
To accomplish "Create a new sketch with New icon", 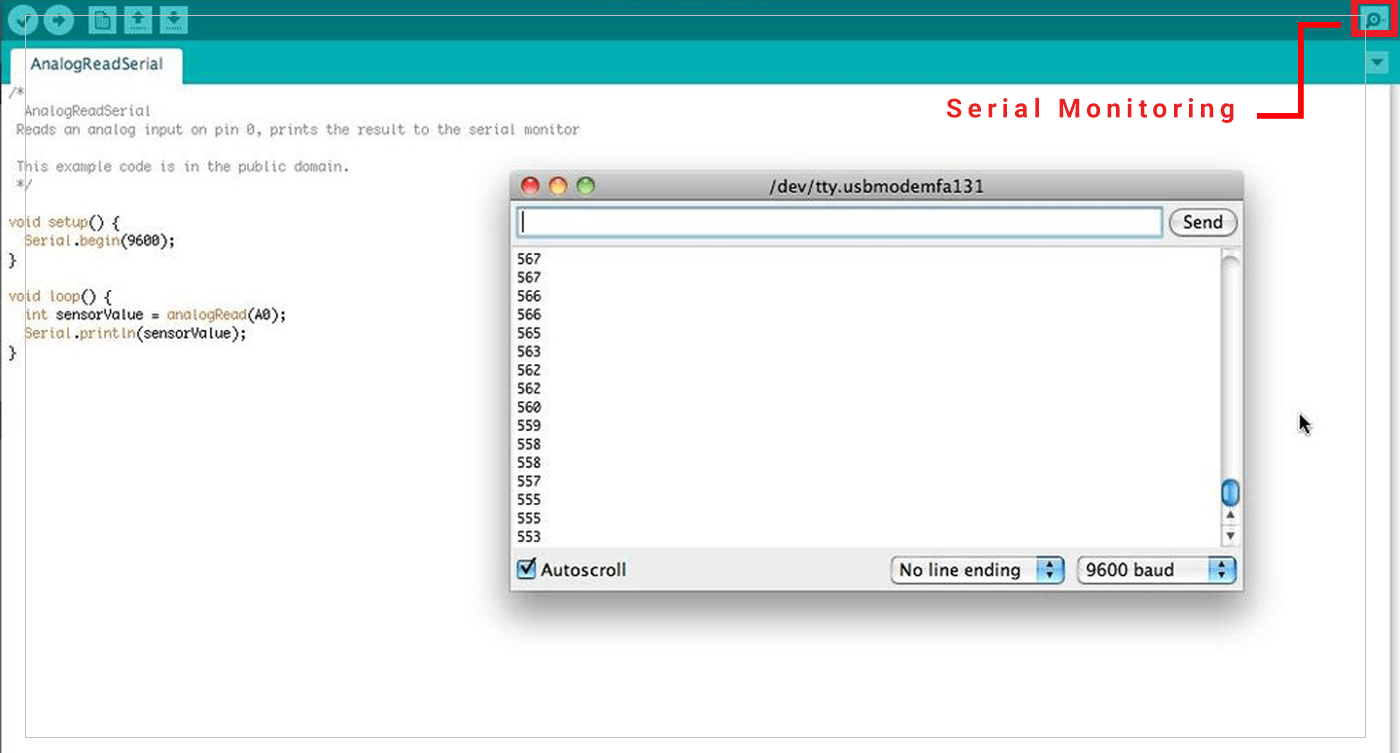I will click(101, 19).
